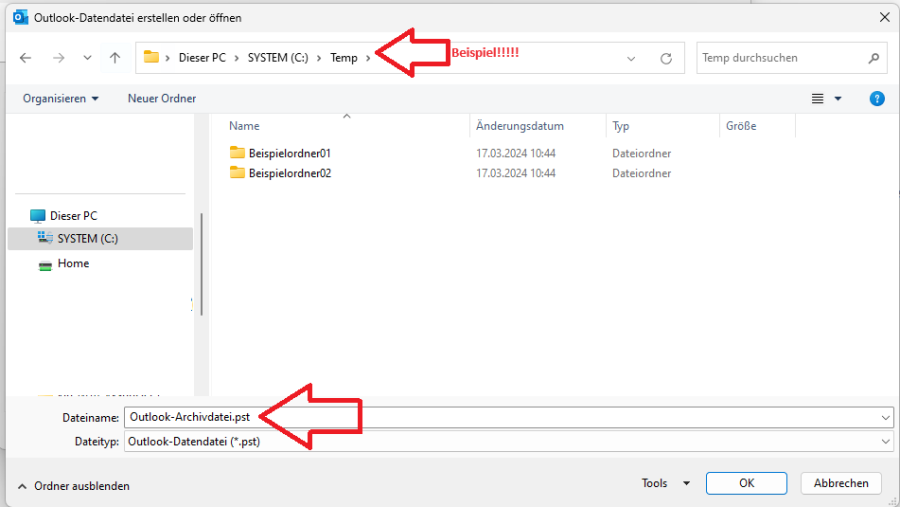
Task: Select the Home drive in navigation pane
Action: click(x=73, y=264)
